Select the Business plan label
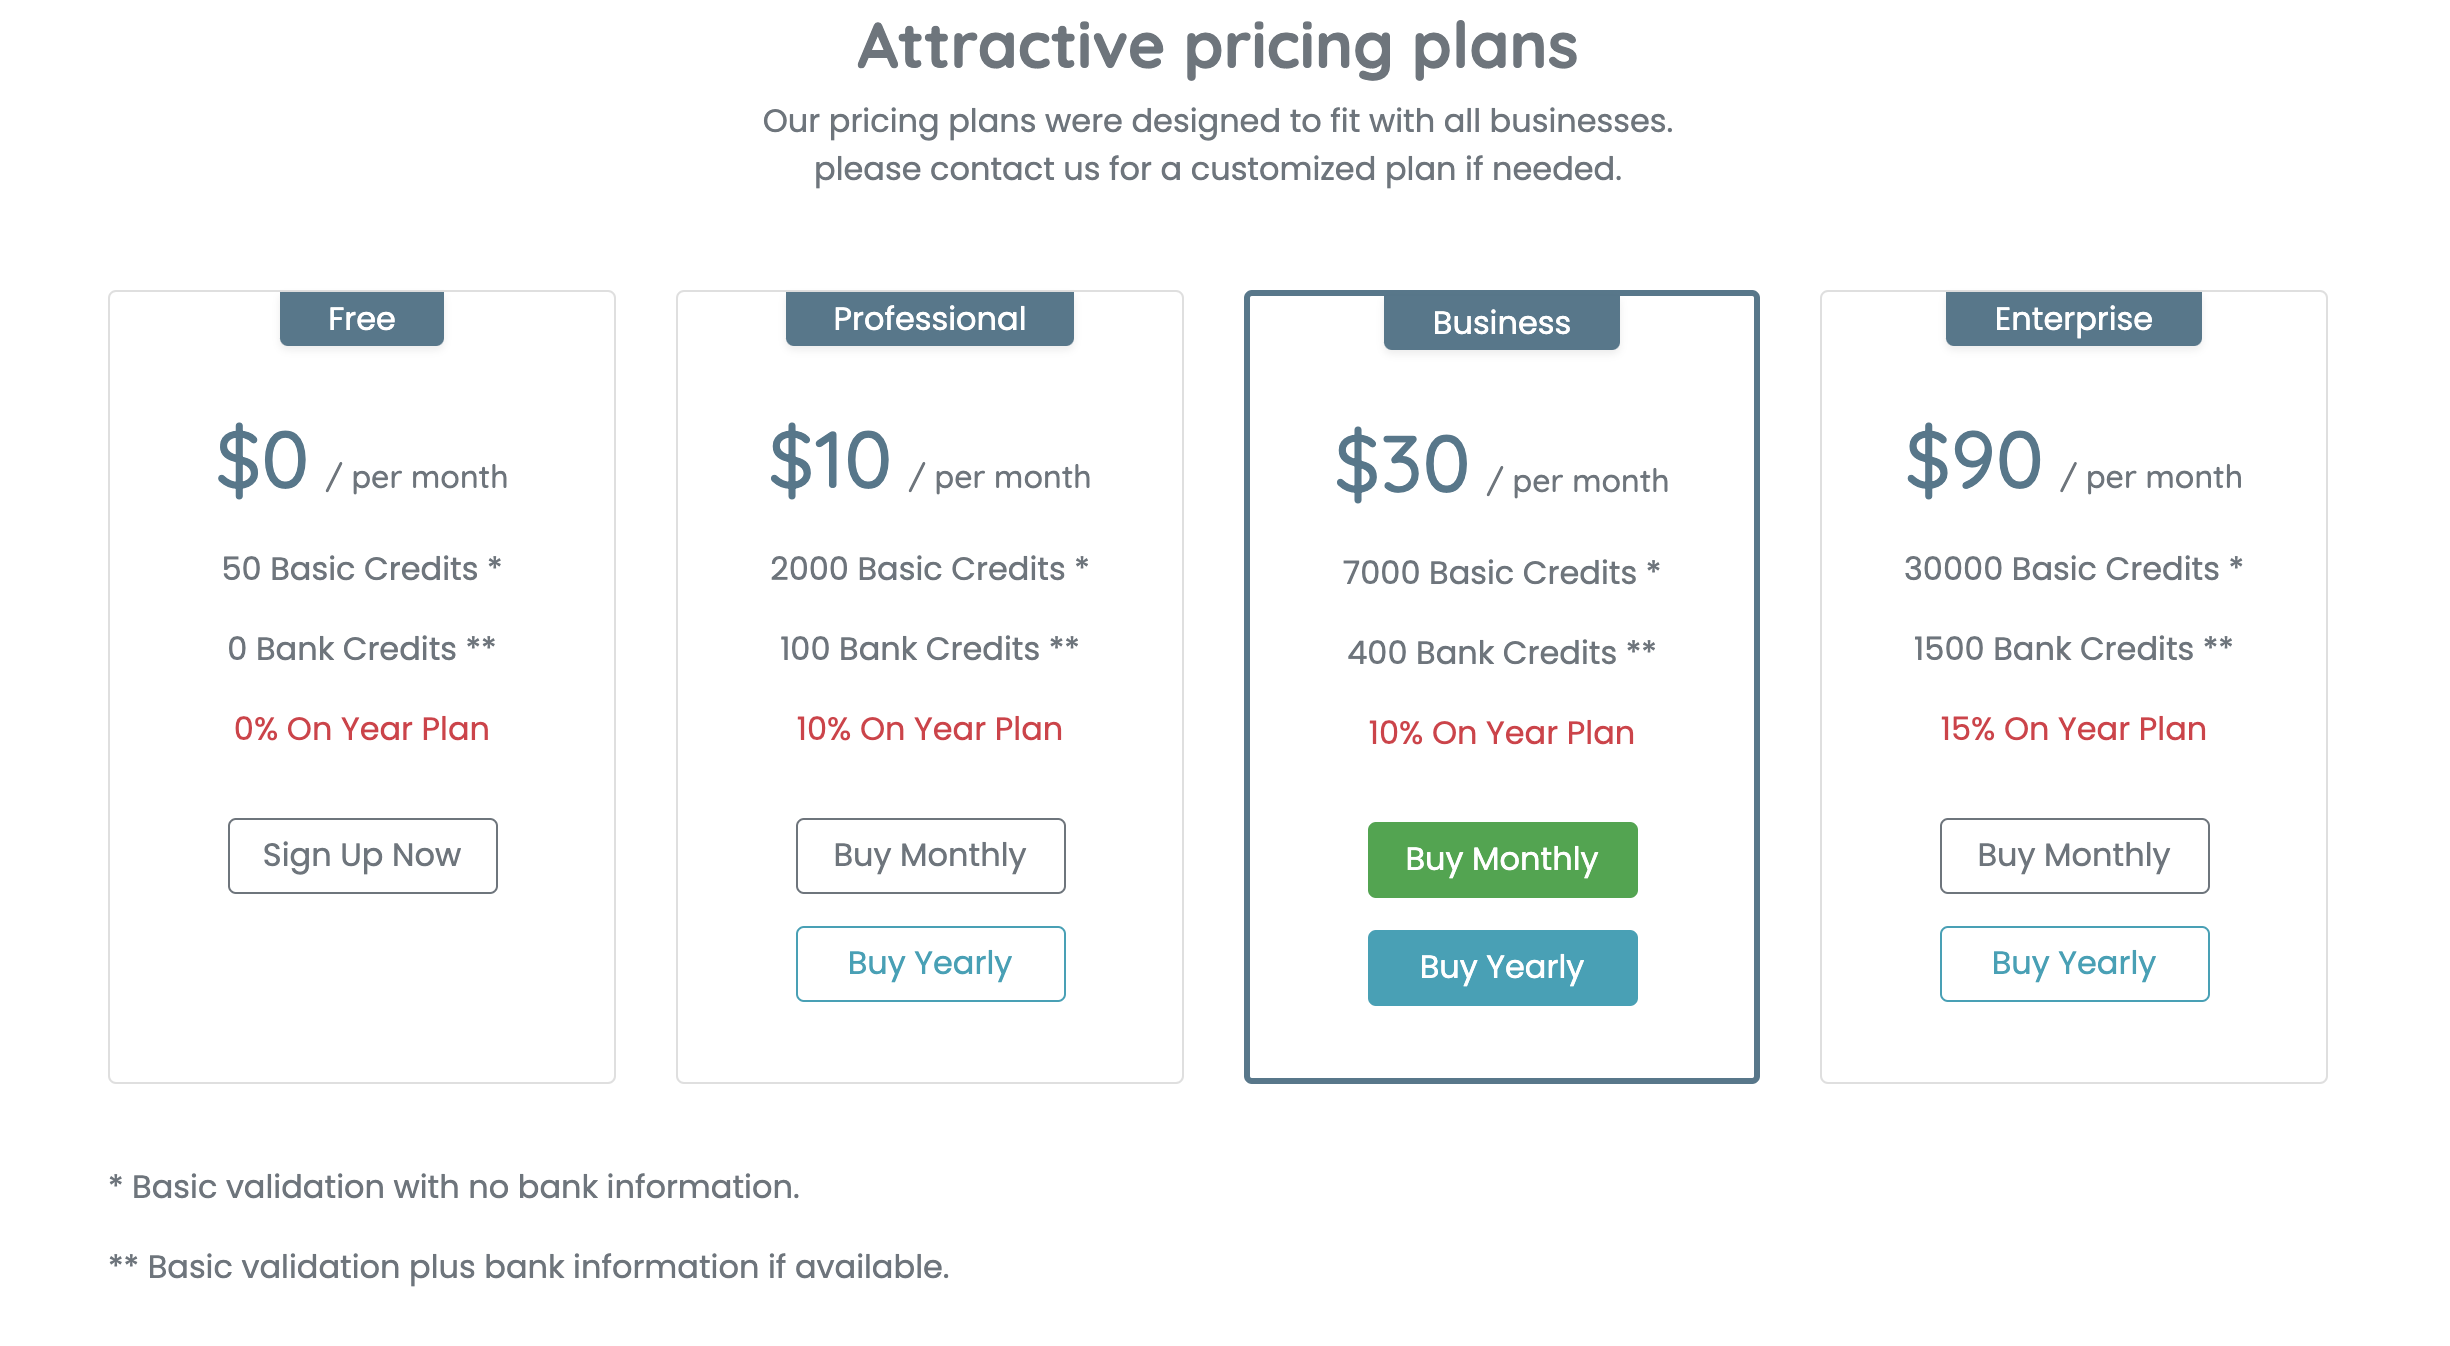This screenshot has height=1346, width=2450. [1500, 322]
